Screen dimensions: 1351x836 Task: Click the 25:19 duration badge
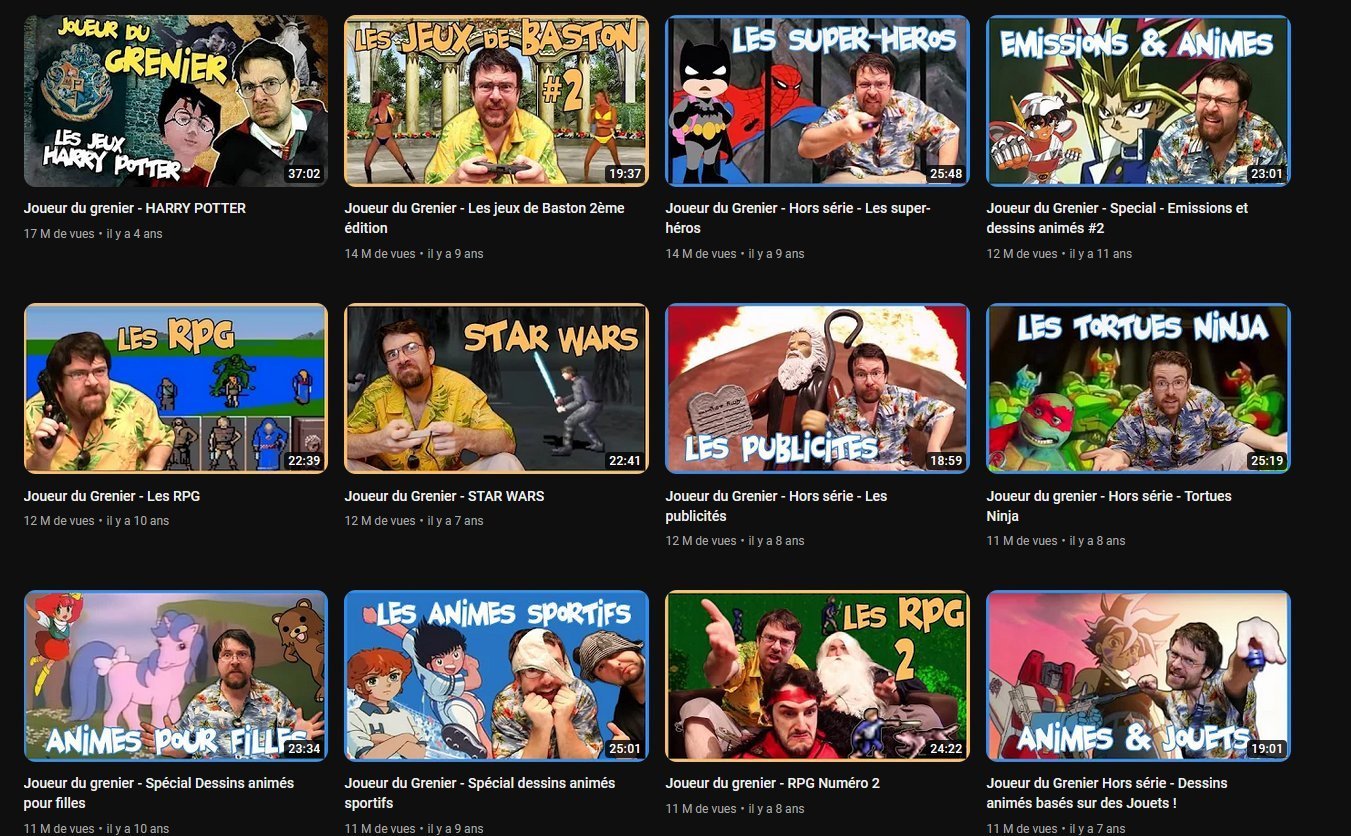pos(1267,461)
